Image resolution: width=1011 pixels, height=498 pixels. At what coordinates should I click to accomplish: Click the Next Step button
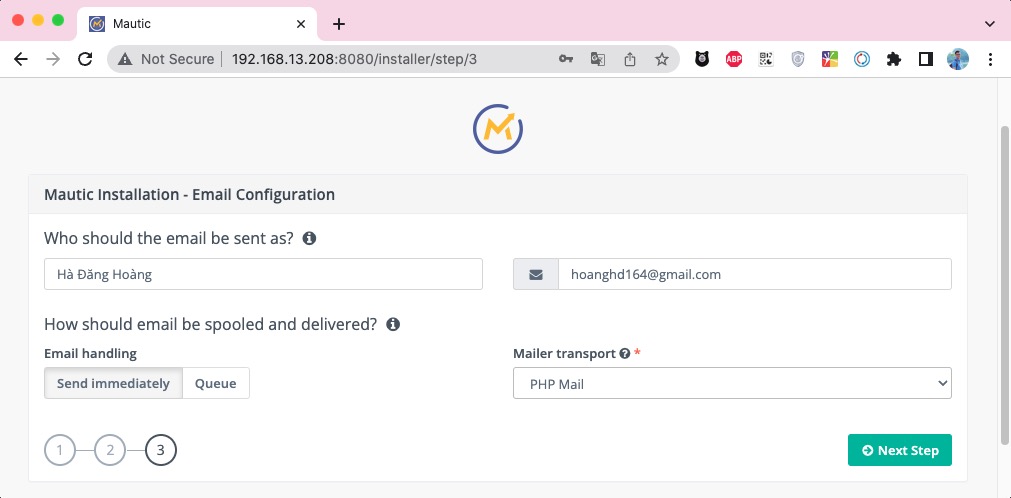899,450
